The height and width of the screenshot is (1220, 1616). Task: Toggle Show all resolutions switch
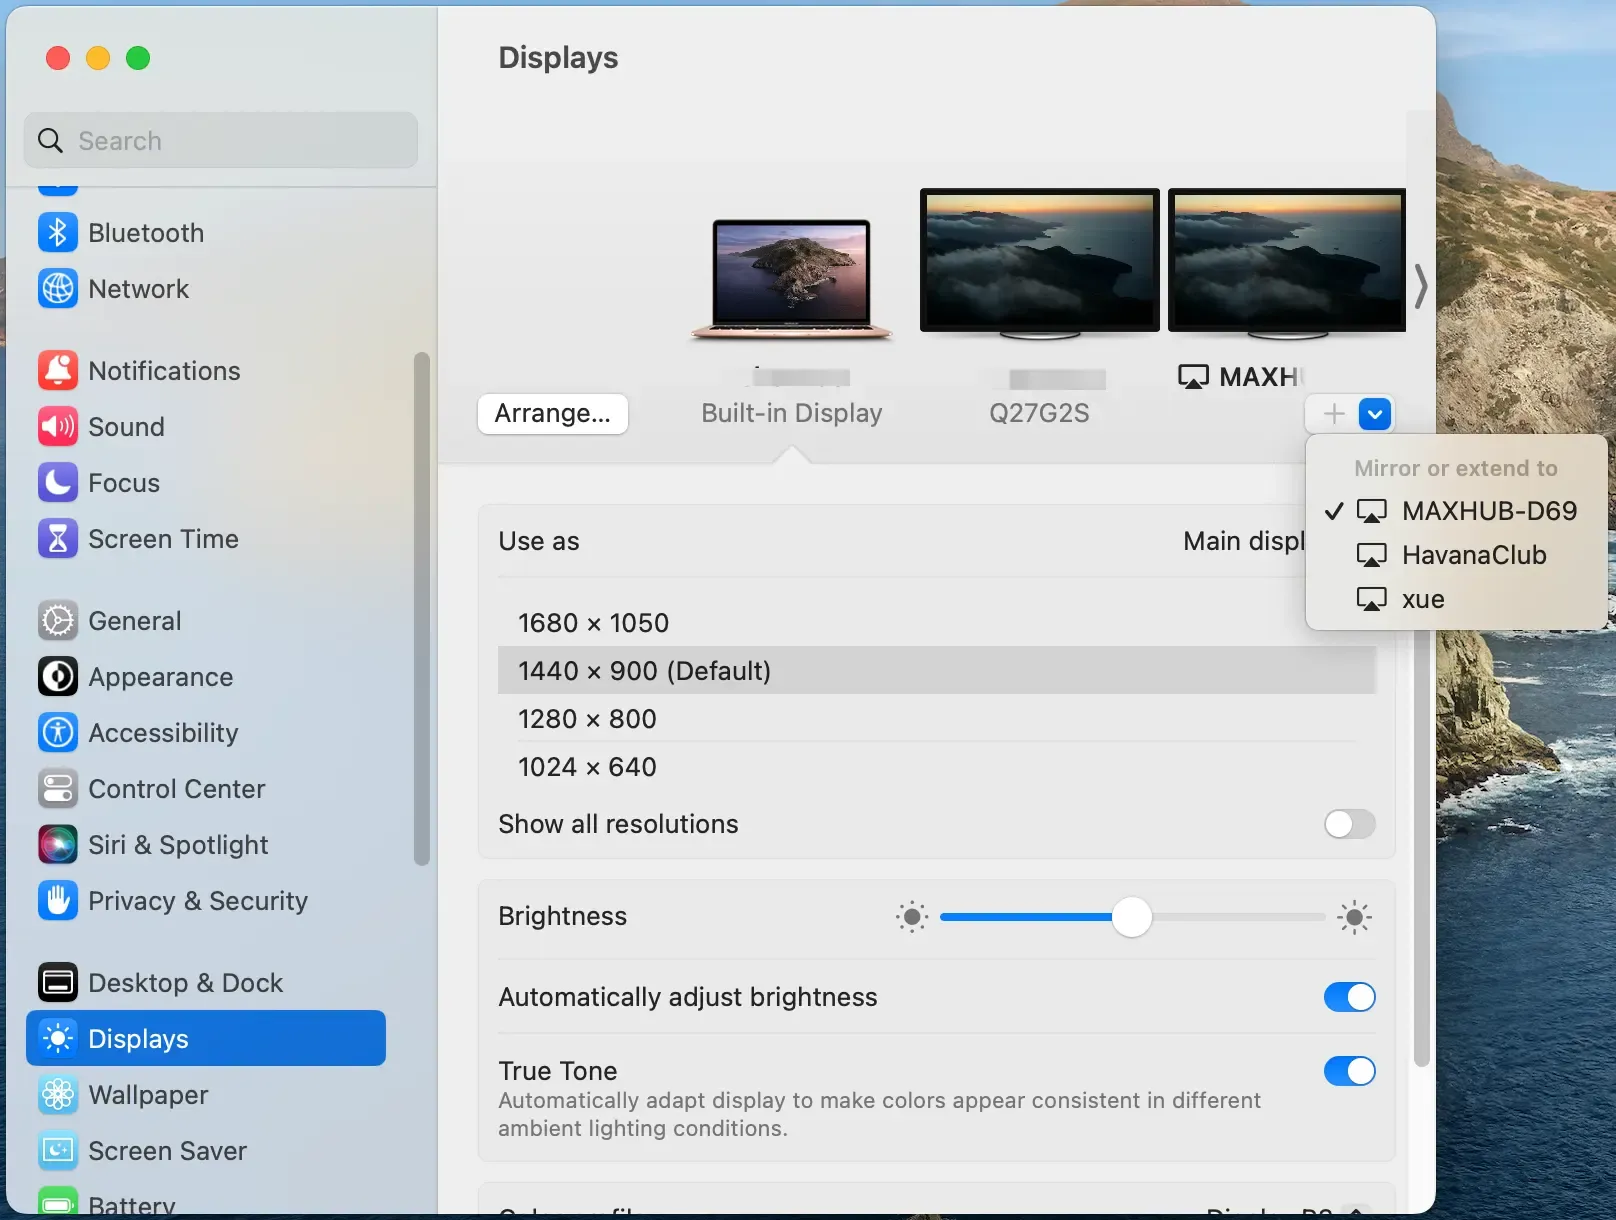tap(1349, 824)
